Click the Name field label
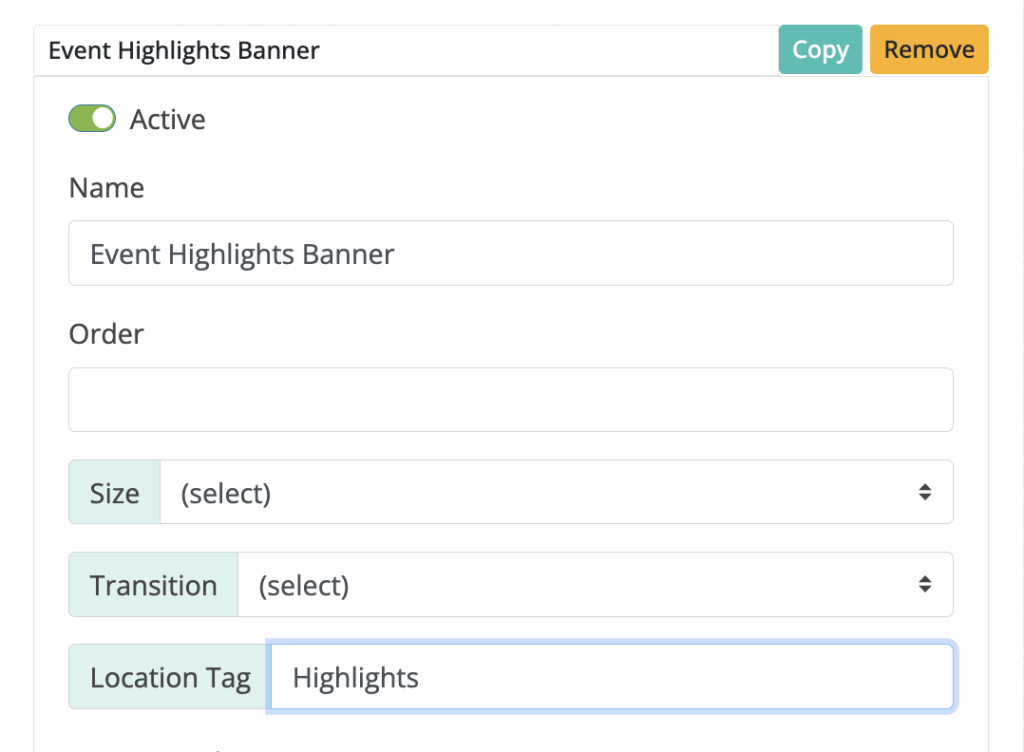 click(x=107, y=188)
